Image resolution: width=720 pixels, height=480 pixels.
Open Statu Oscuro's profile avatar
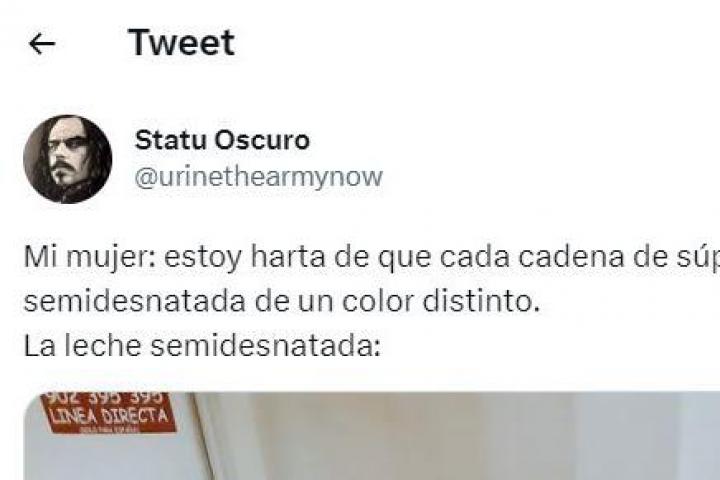tap(68, 159)
